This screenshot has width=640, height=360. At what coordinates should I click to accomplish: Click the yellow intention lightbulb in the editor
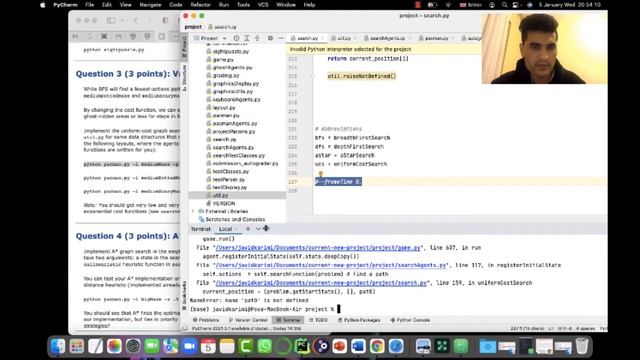pyautogui.click(x=320, y=174)
